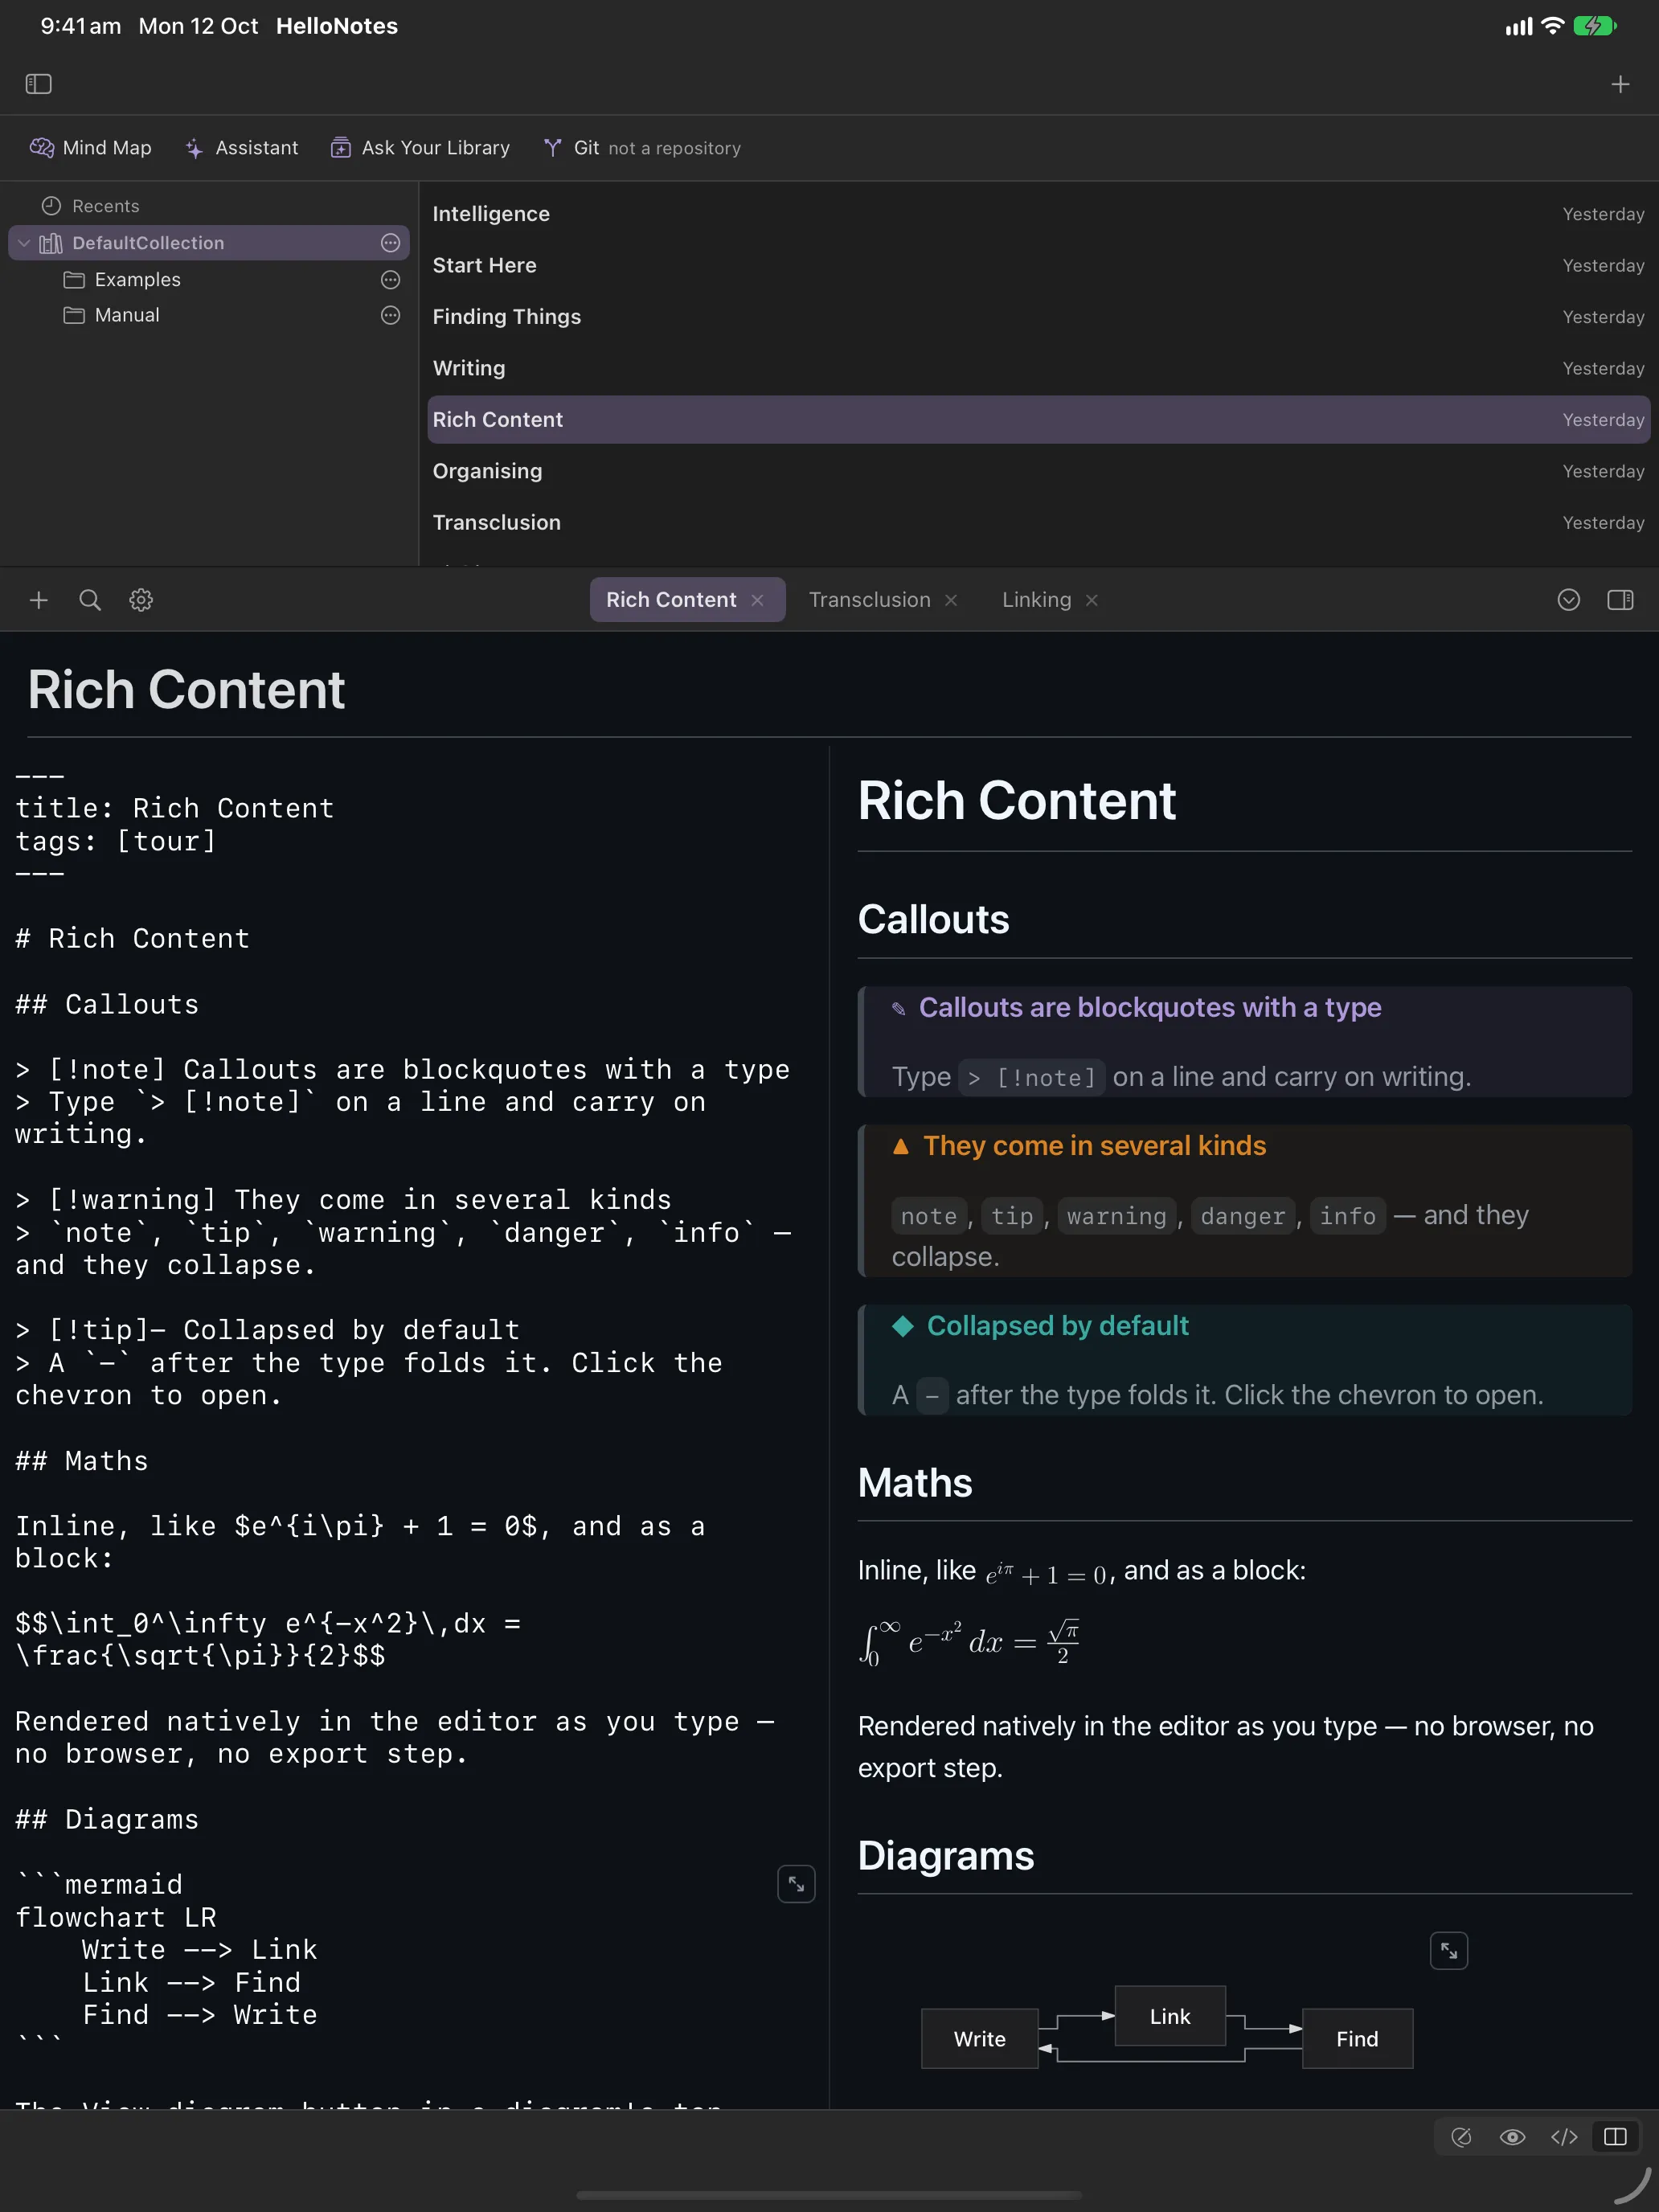Click the Callouts heading in the preview
Viewport: 1659px width, 2212px height.
coord(933,920)
